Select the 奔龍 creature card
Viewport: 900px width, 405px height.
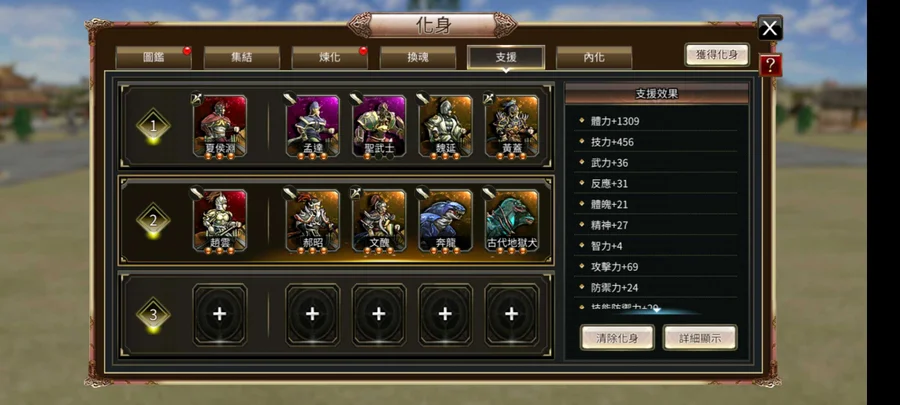pyautogui.click(x=445, y=221)
